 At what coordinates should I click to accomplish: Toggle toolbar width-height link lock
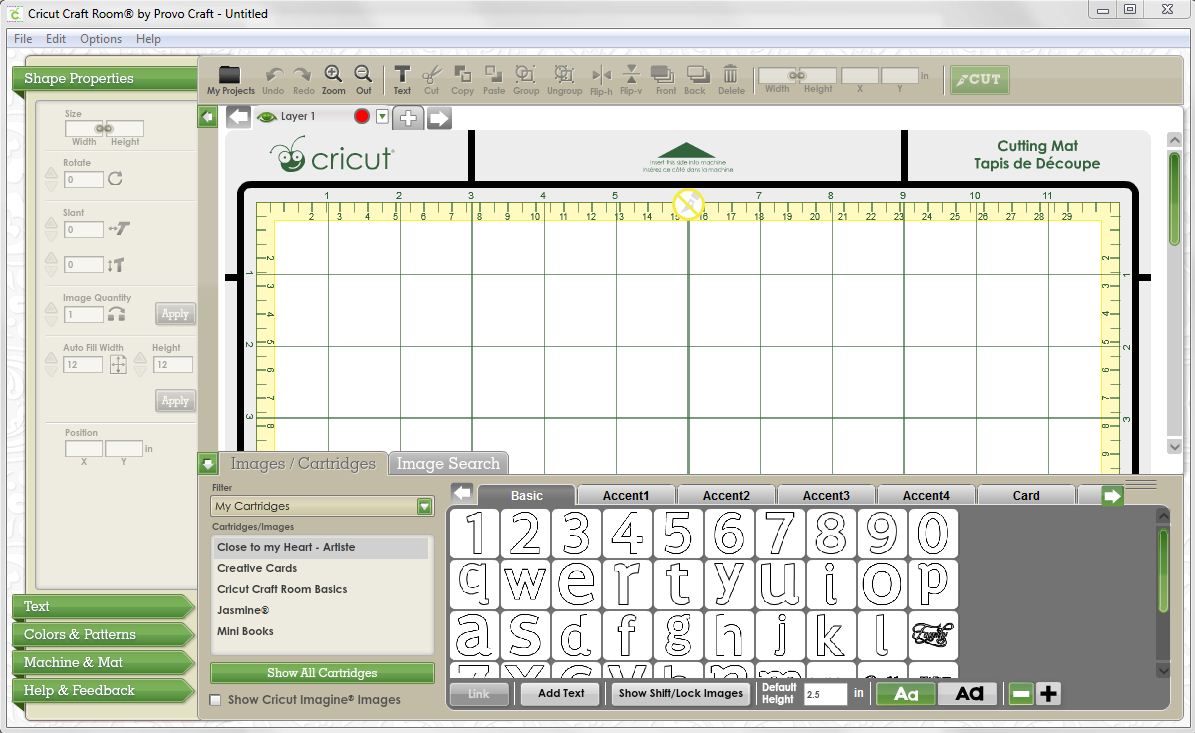point(797,75)
